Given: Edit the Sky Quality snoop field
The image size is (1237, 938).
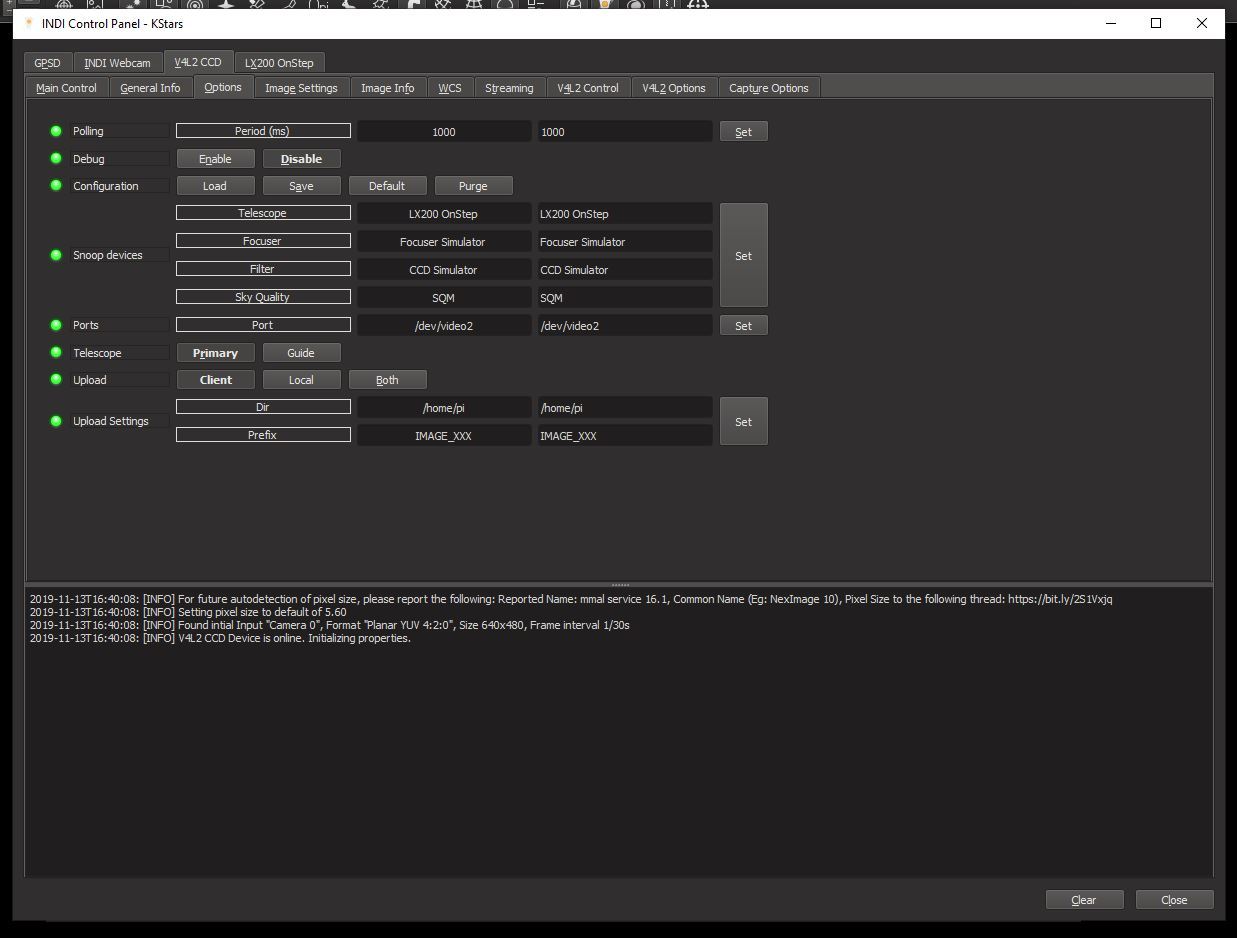Looking at the screenshot, I should point(625,298).
